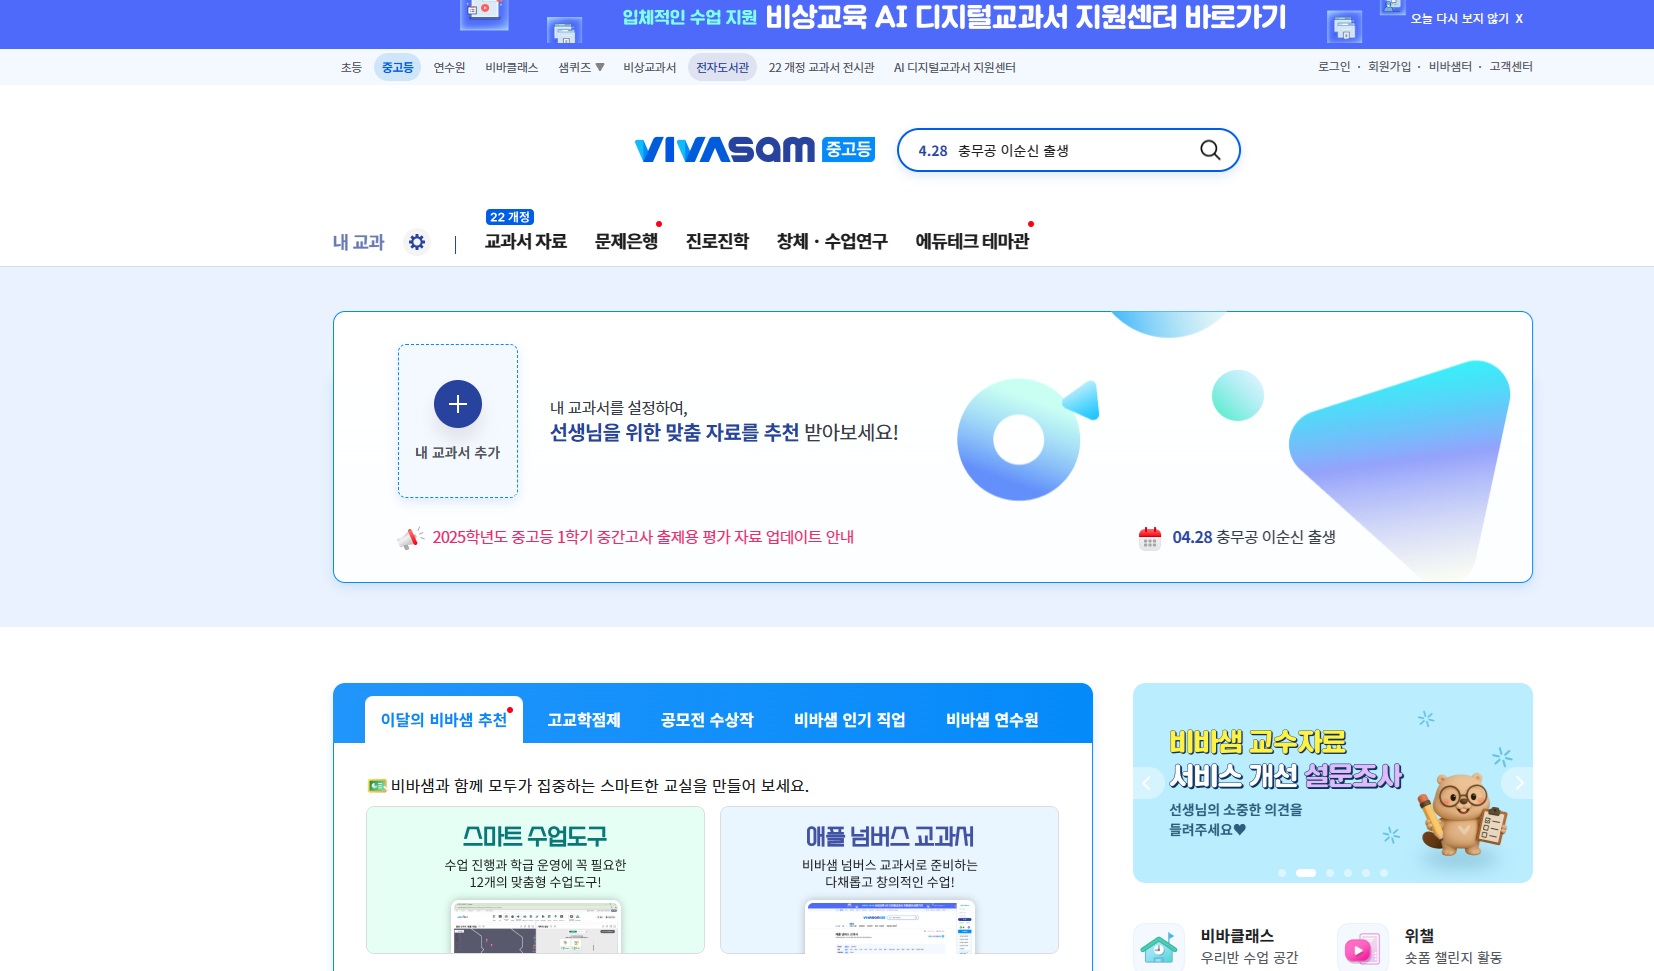Open 연수원 link
Screen dimensions: 1654x971
coord(449,67)
